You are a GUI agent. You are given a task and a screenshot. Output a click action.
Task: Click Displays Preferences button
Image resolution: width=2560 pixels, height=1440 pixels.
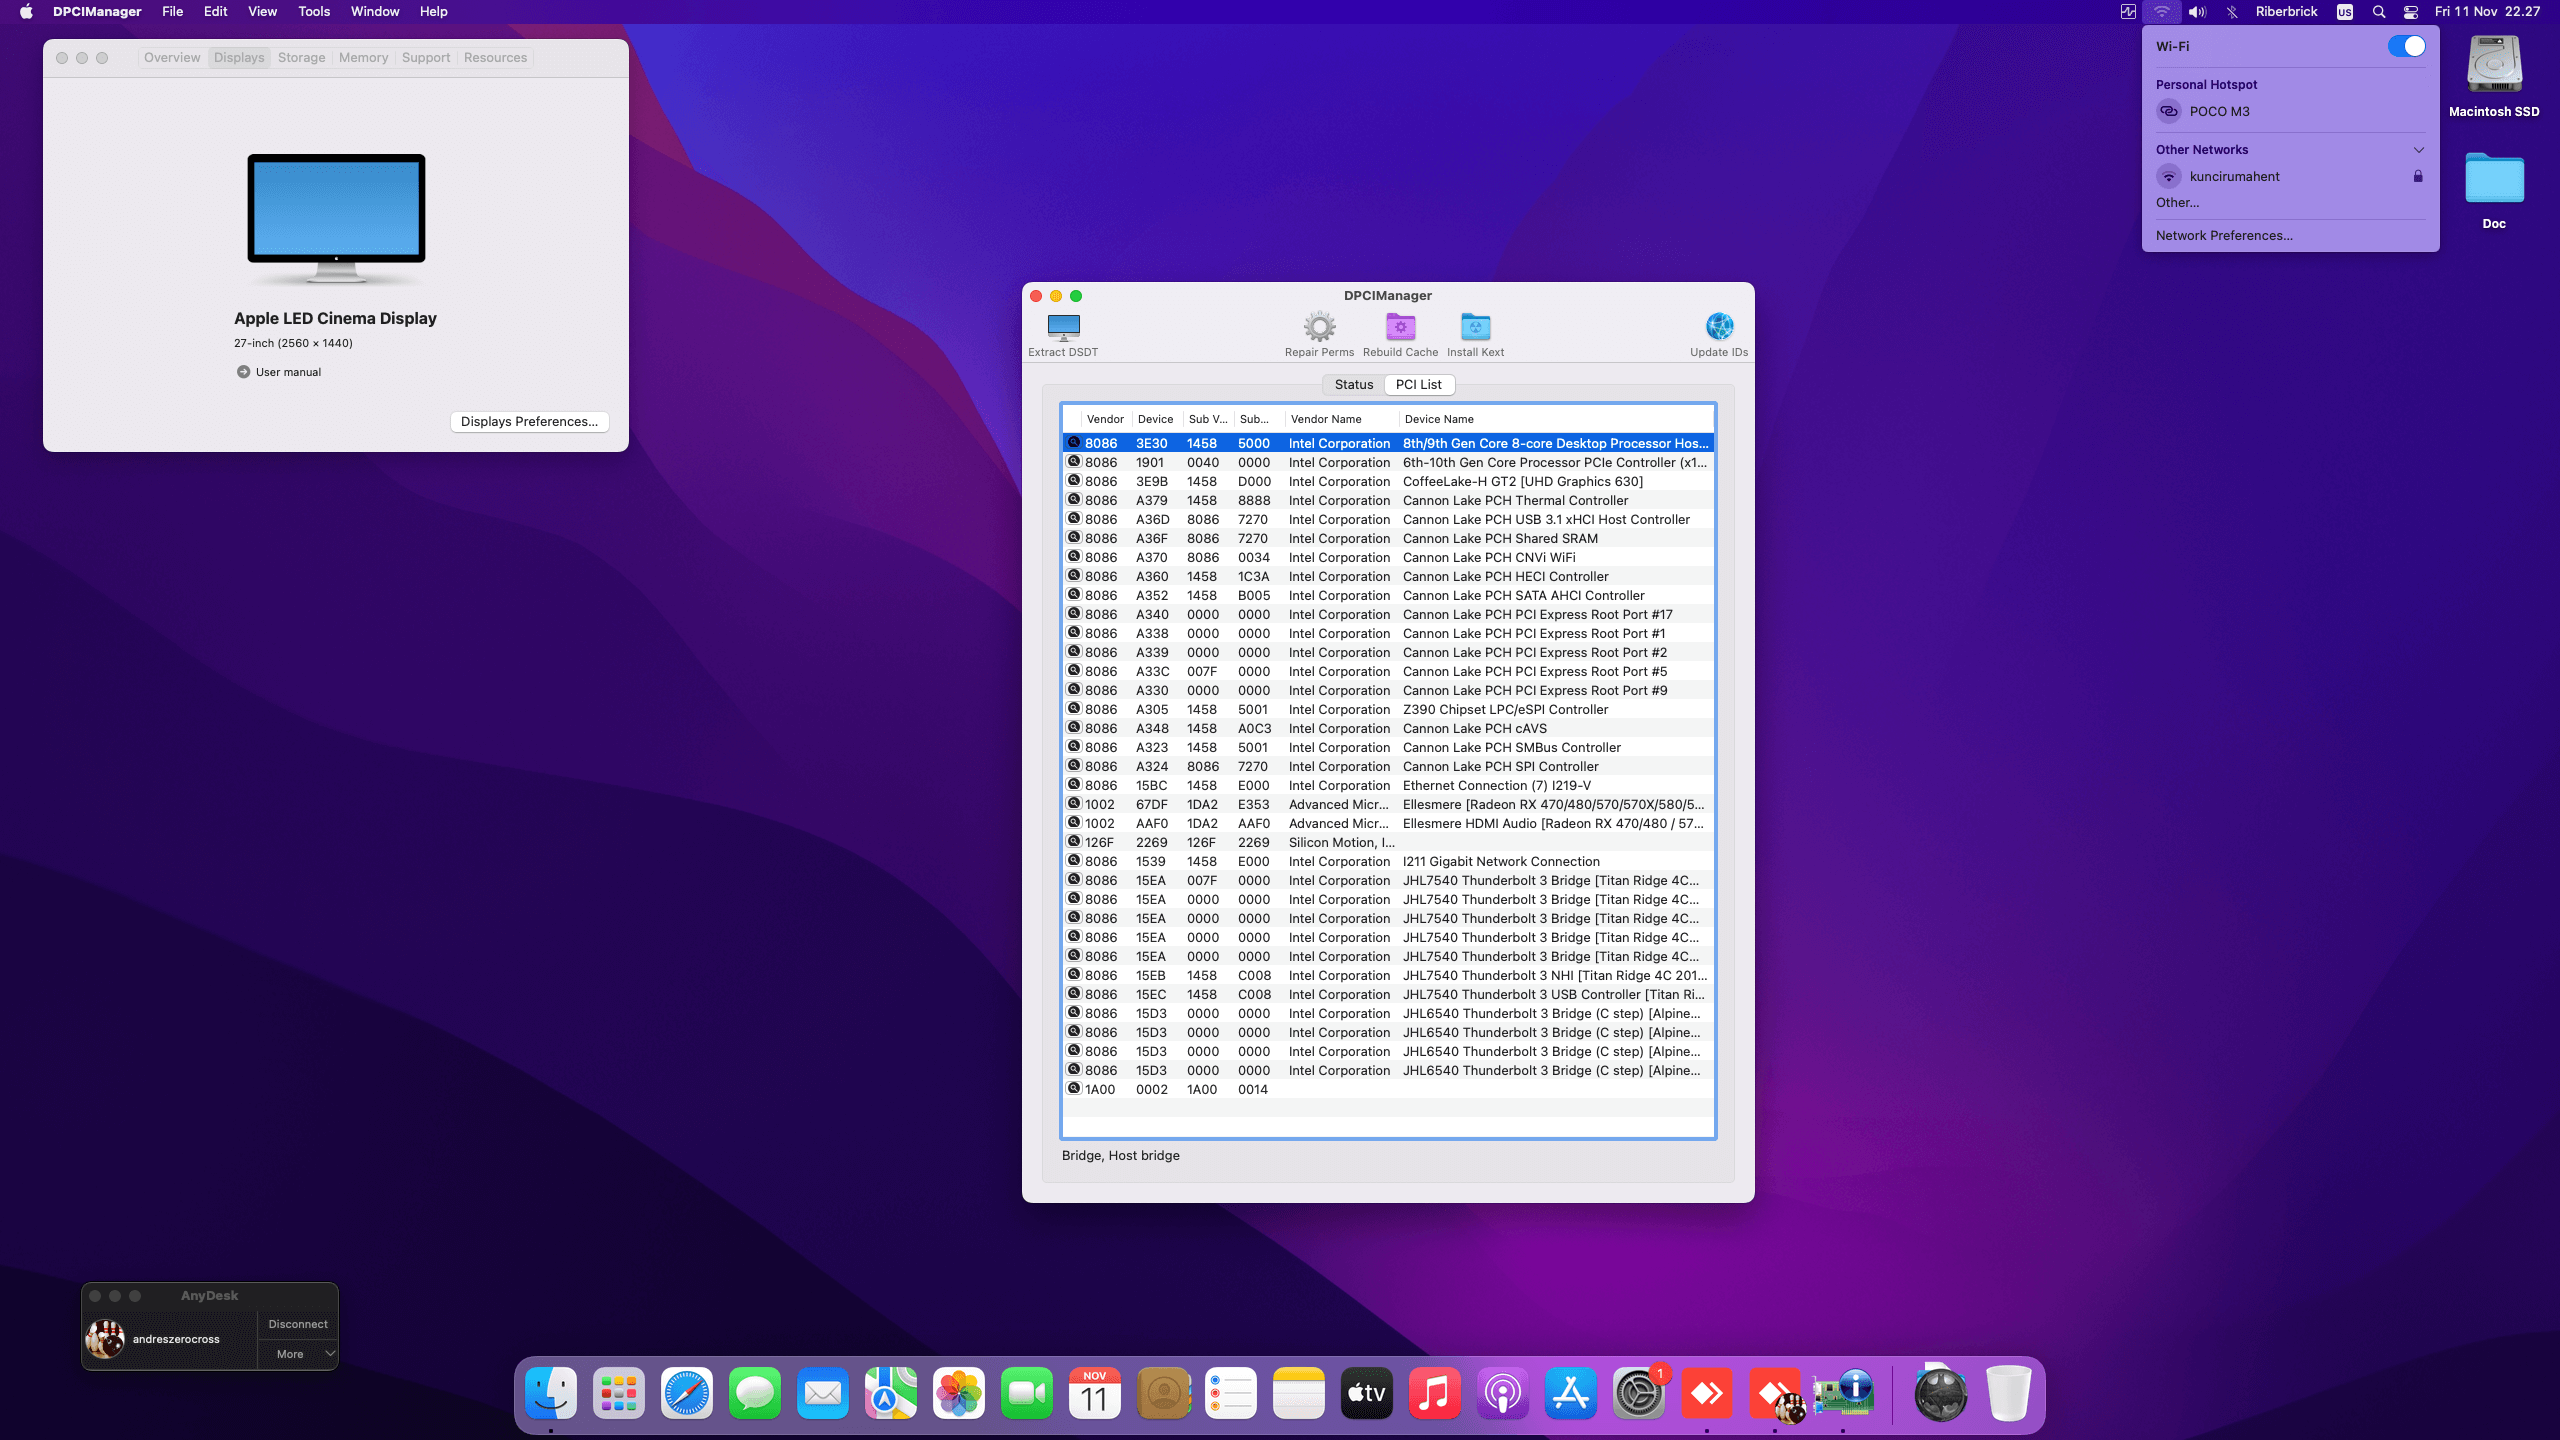click(x=529, y=422)
